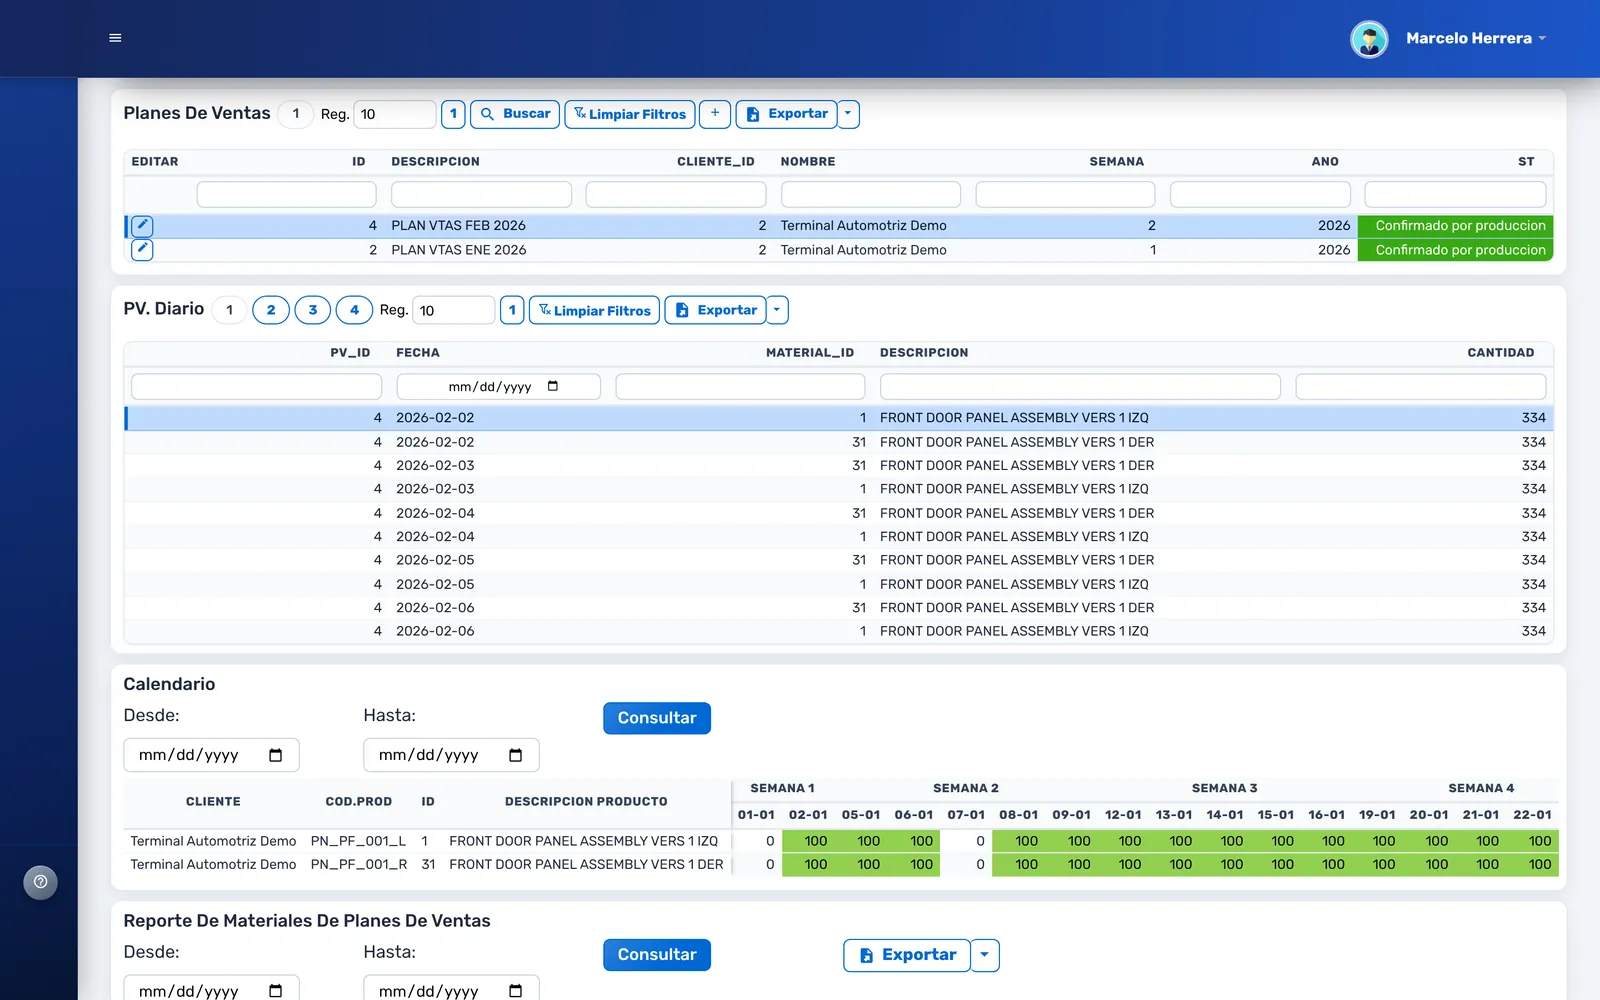Viewport: 1600px width, 1000px height.
Task: Go to PV. Diario page 4
Action: point(354,310)
